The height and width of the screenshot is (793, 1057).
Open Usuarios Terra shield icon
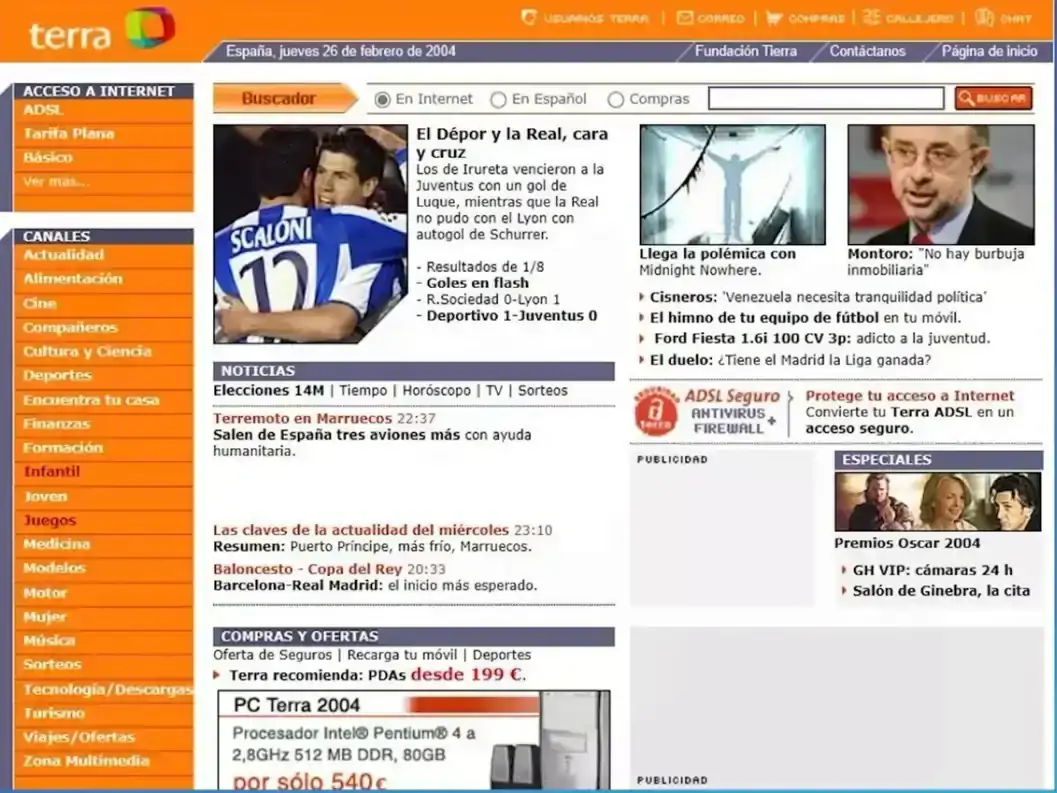tap(529, 18)
